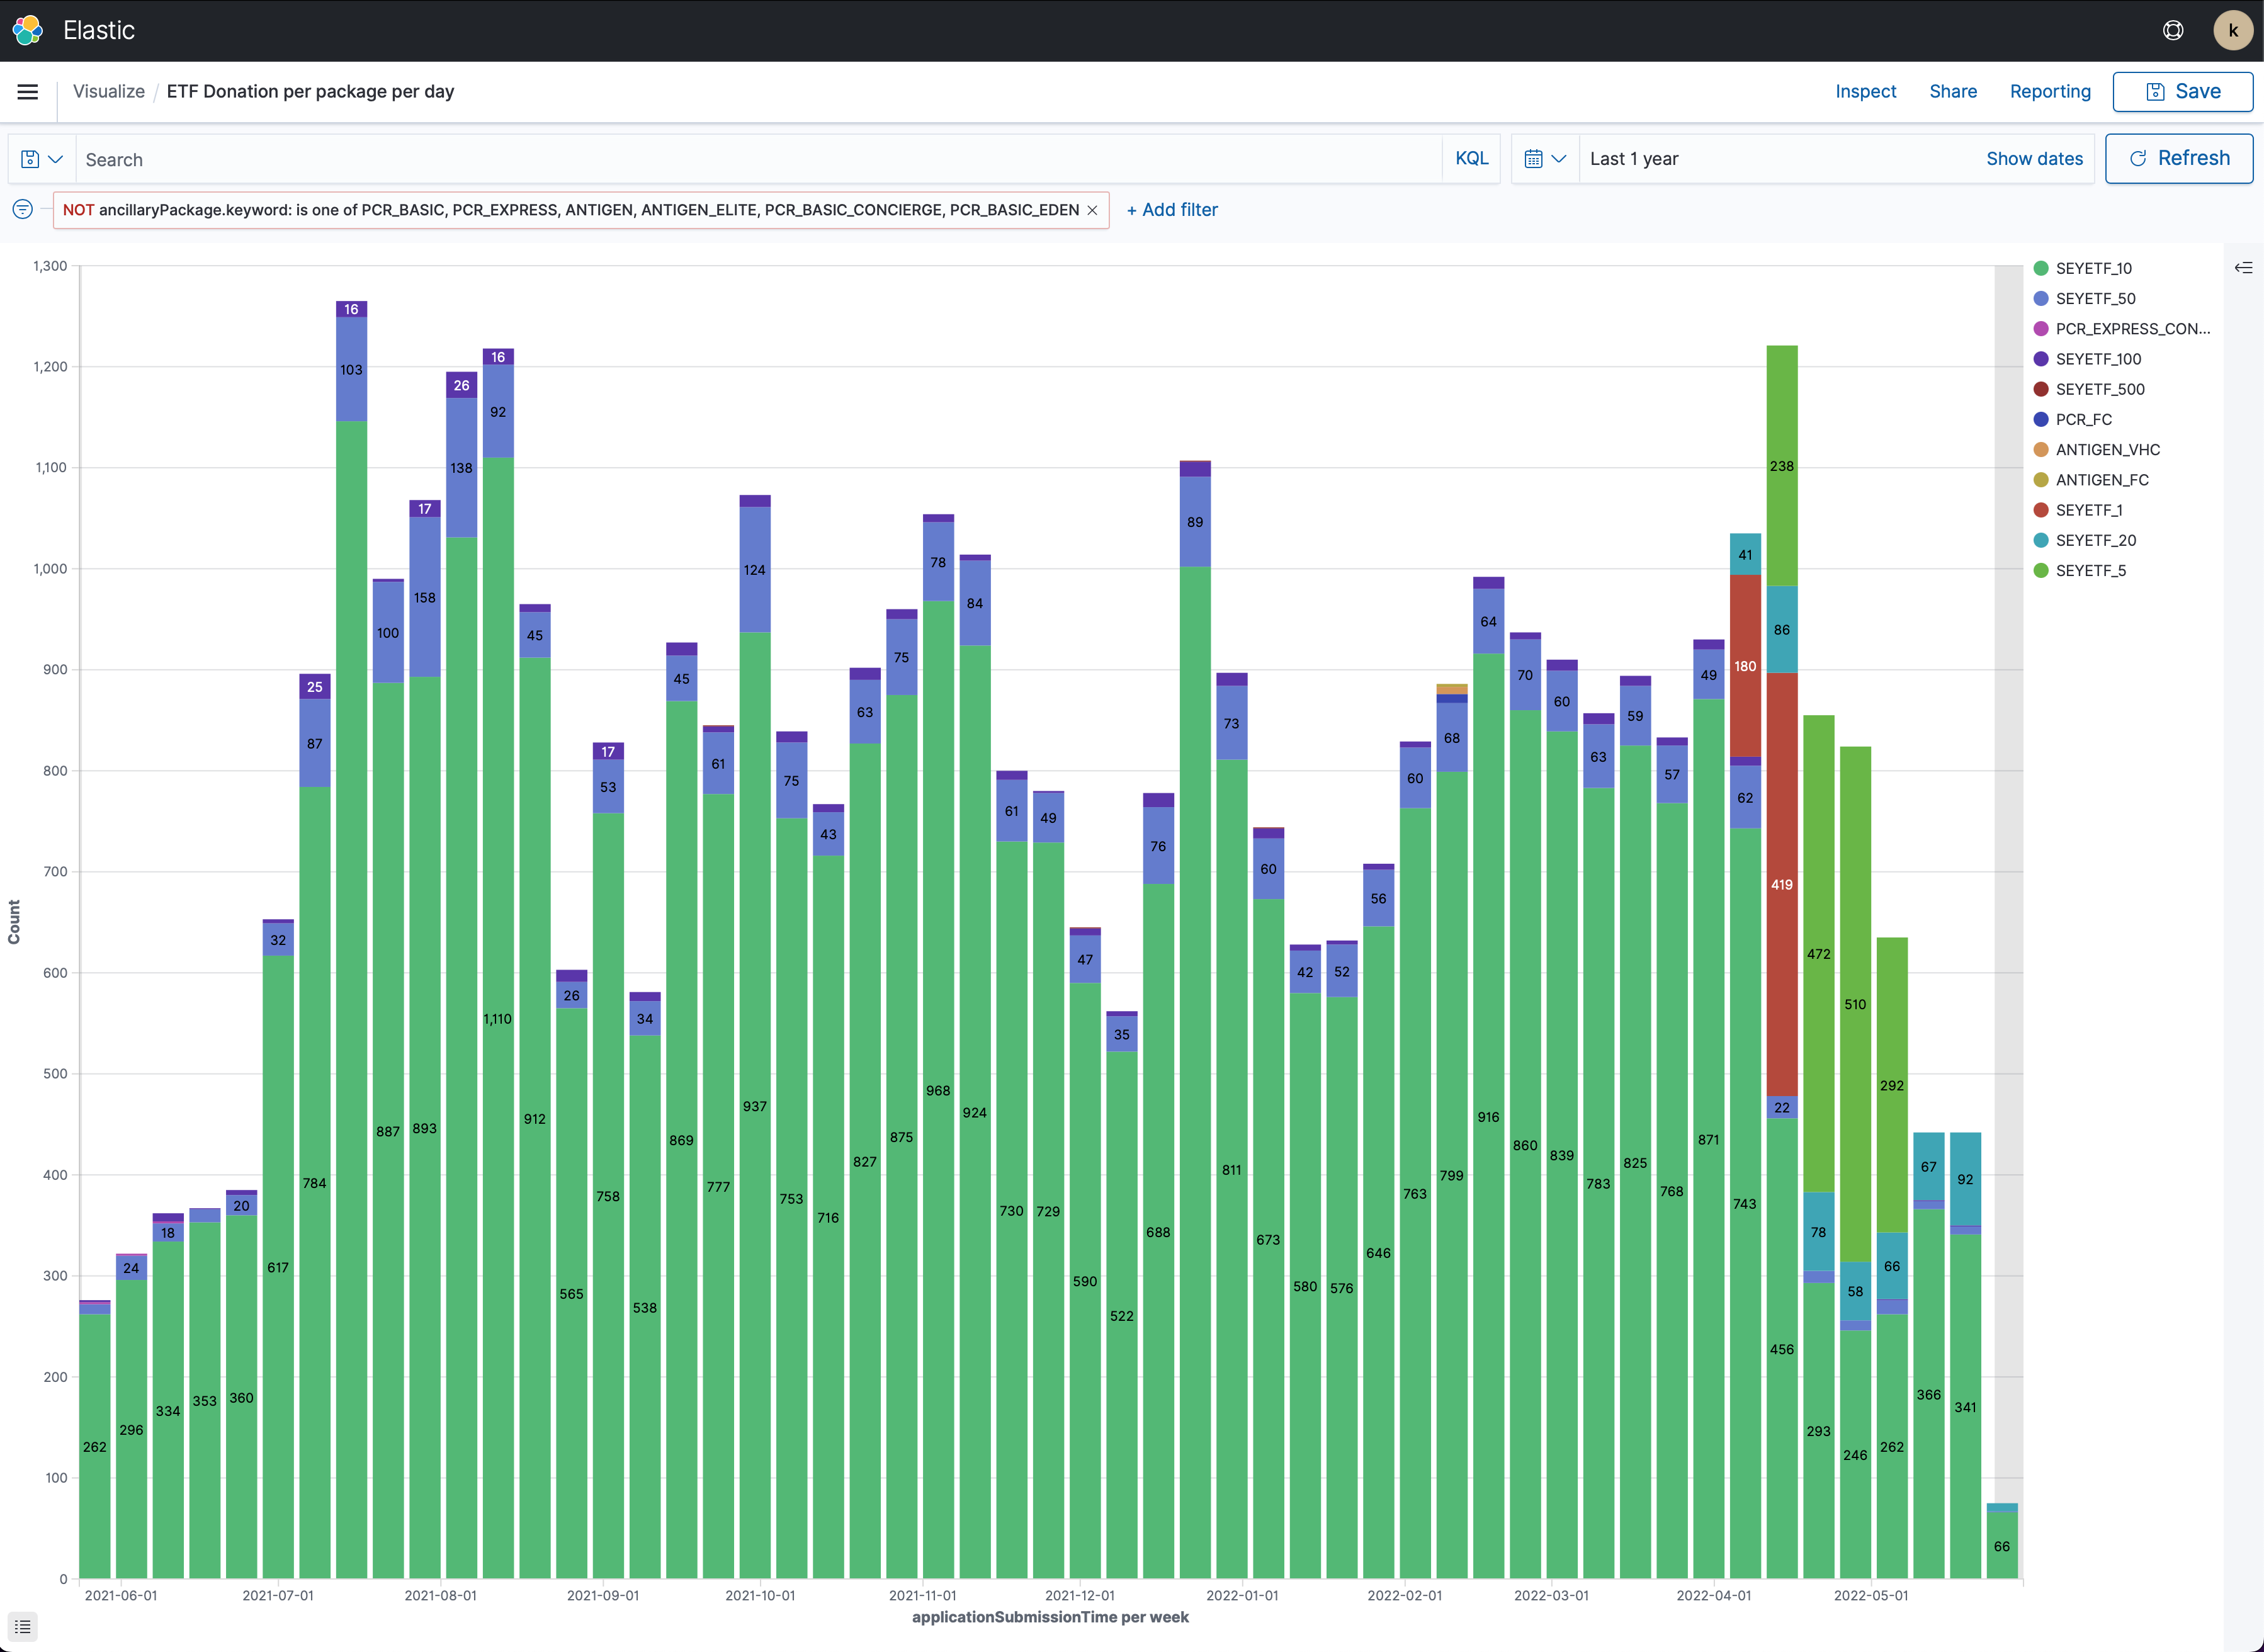This screenshot has height=1652, width=2264.
Task: Save the visualization
Action: coord(2182,91)
